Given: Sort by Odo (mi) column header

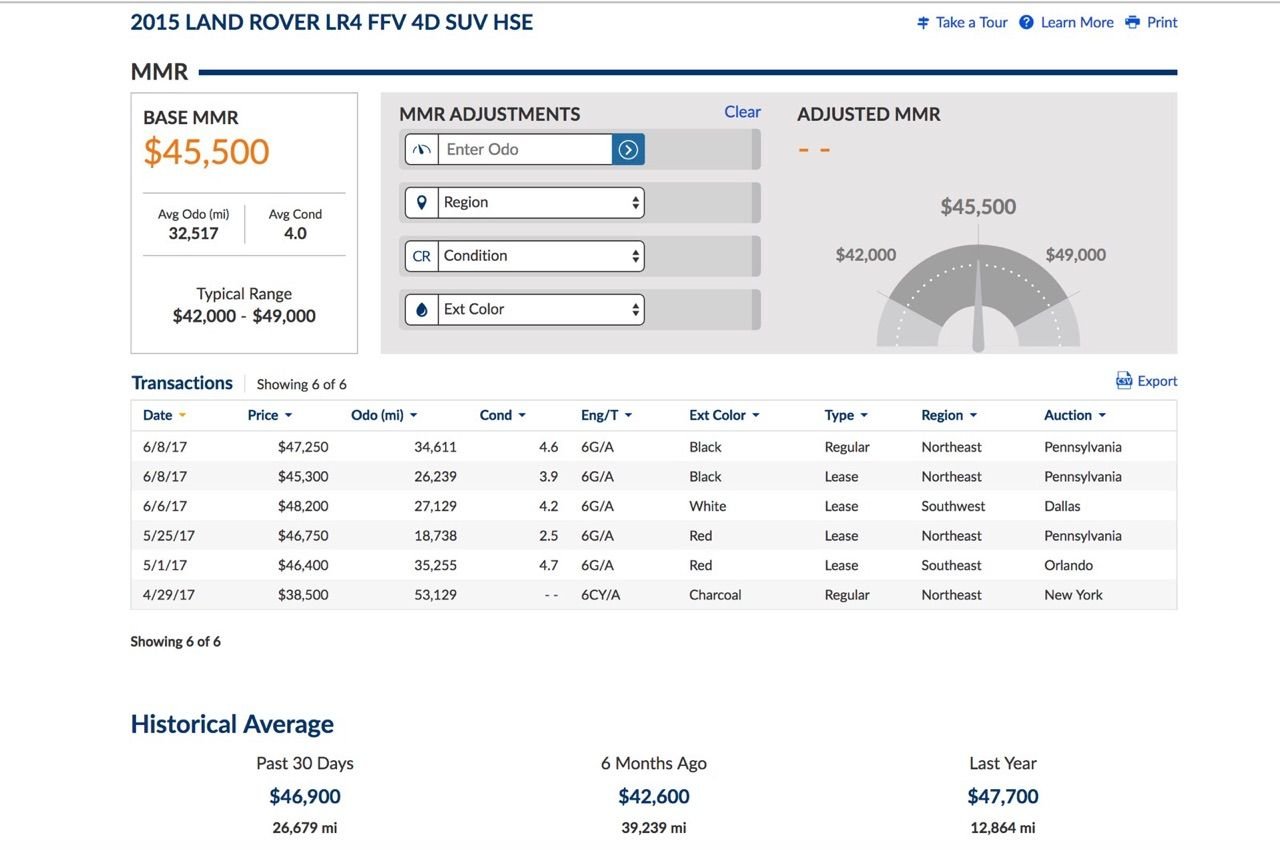Looking at the screenshot, I should pos(385,415).
